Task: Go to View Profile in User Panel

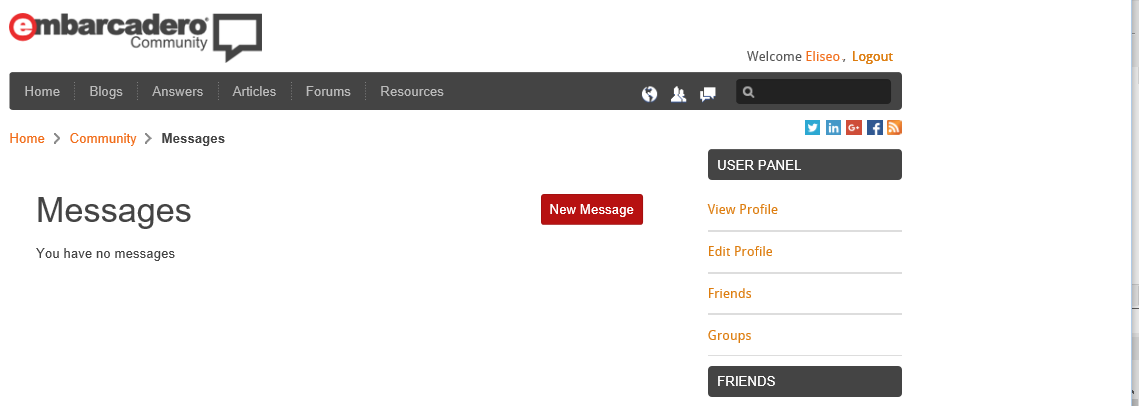Action: click(x=742, y=209)
